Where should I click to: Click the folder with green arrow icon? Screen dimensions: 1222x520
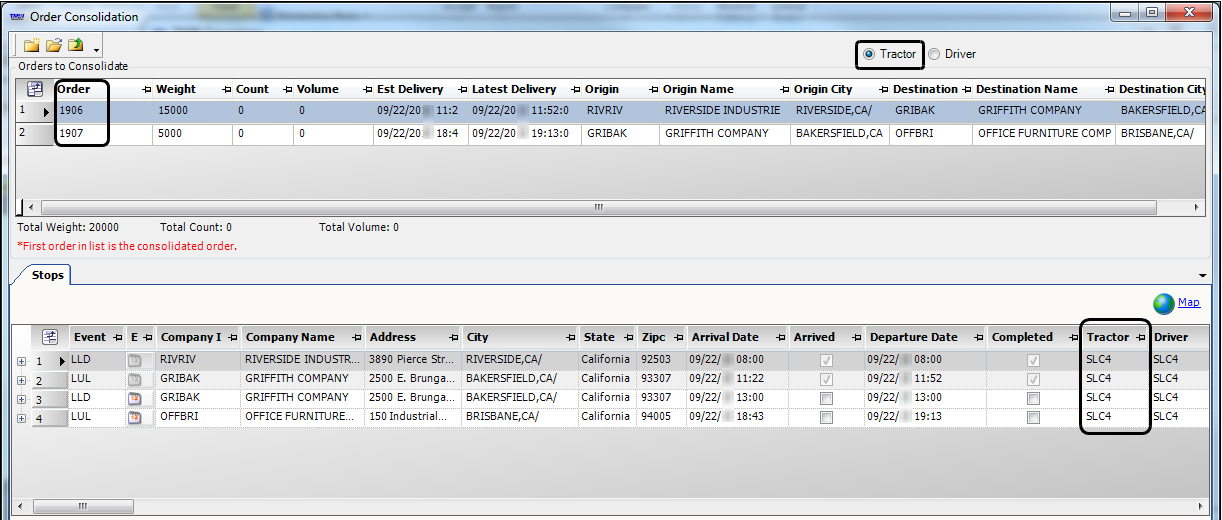75,46
